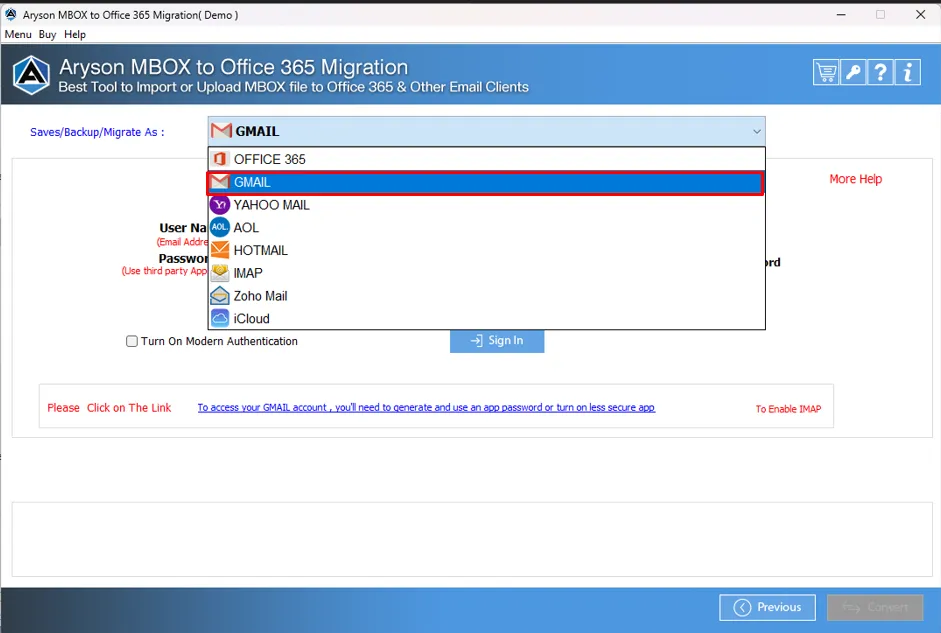
Task: Select IMAP option in the list
Action: coord(487,273)
